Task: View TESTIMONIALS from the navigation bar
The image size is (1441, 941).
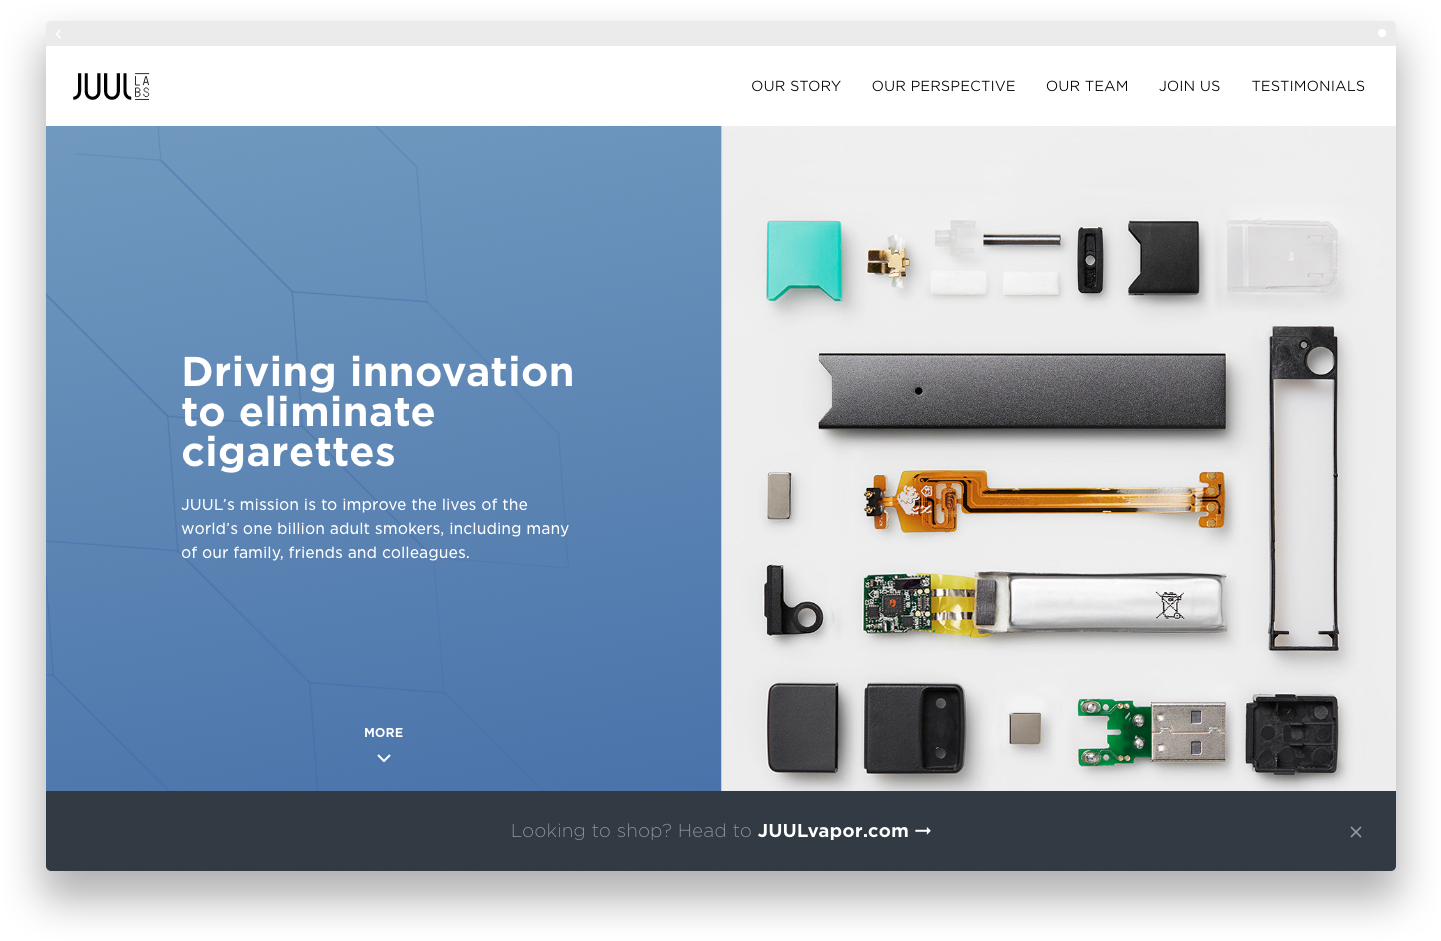Action: [x=1308, y=86]
